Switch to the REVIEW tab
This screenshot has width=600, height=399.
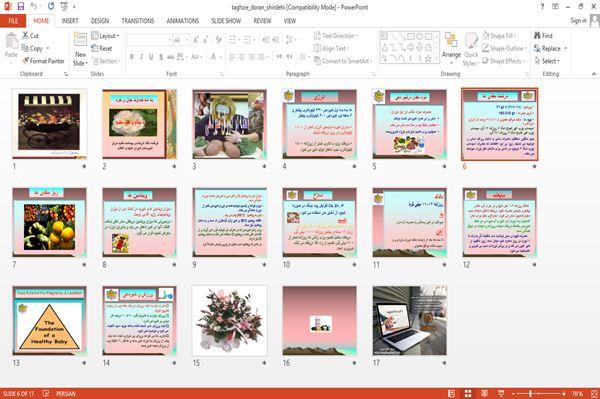click(x=262, y=21)
